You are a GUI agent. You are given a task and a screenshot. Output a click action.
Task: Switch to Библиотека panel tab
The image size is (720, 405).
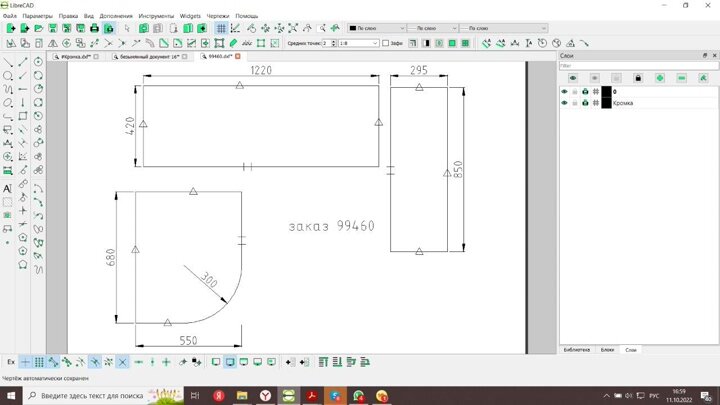click(x=577, y=350)
